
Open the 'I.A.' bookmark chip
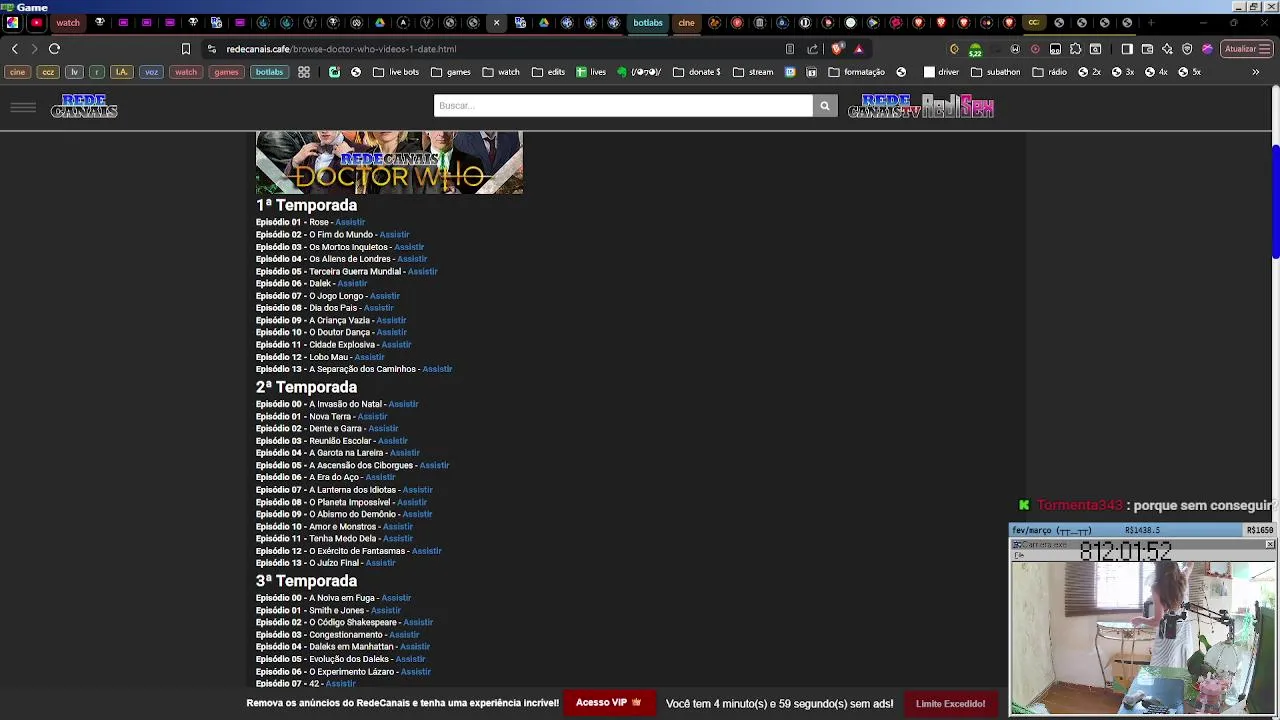click(x=122, y=72)
